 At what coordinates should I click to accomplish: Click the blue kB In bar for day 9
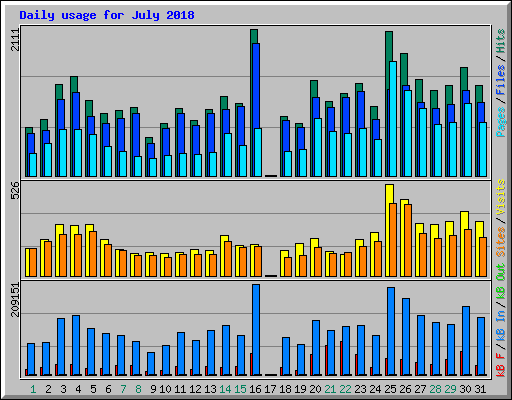tap(151, 363)
